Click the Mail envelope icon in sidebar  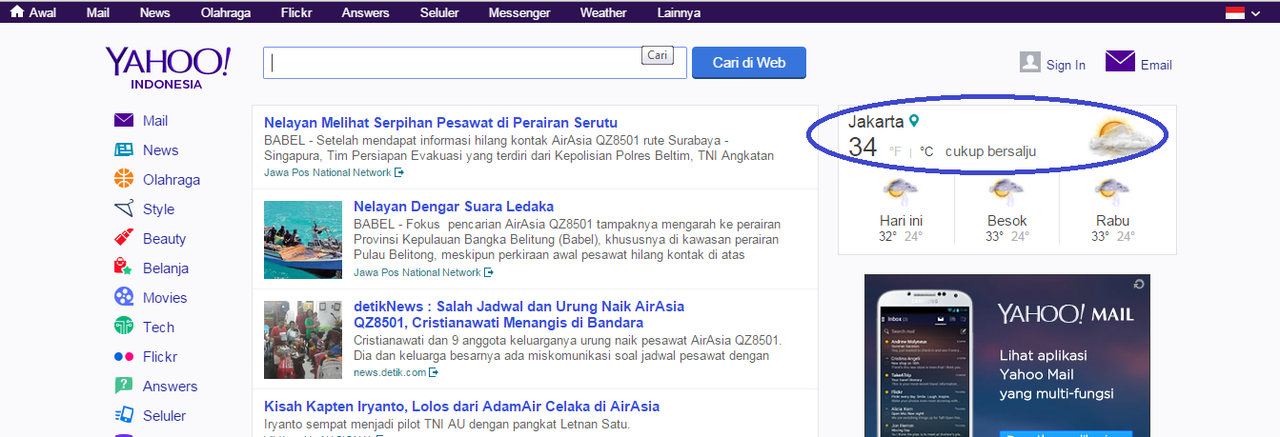[124, 120]
